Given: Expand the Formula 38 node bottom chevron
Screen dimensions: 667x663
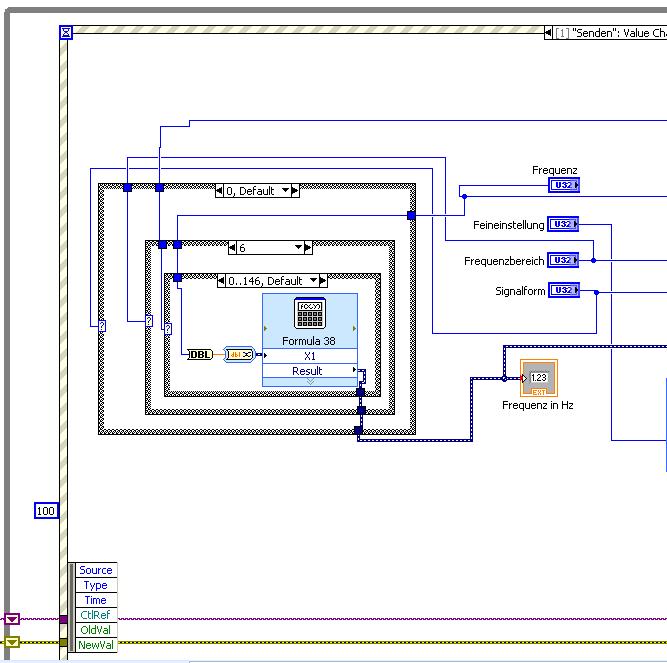Looking at the screenshot, I should [x=310, y=382].
